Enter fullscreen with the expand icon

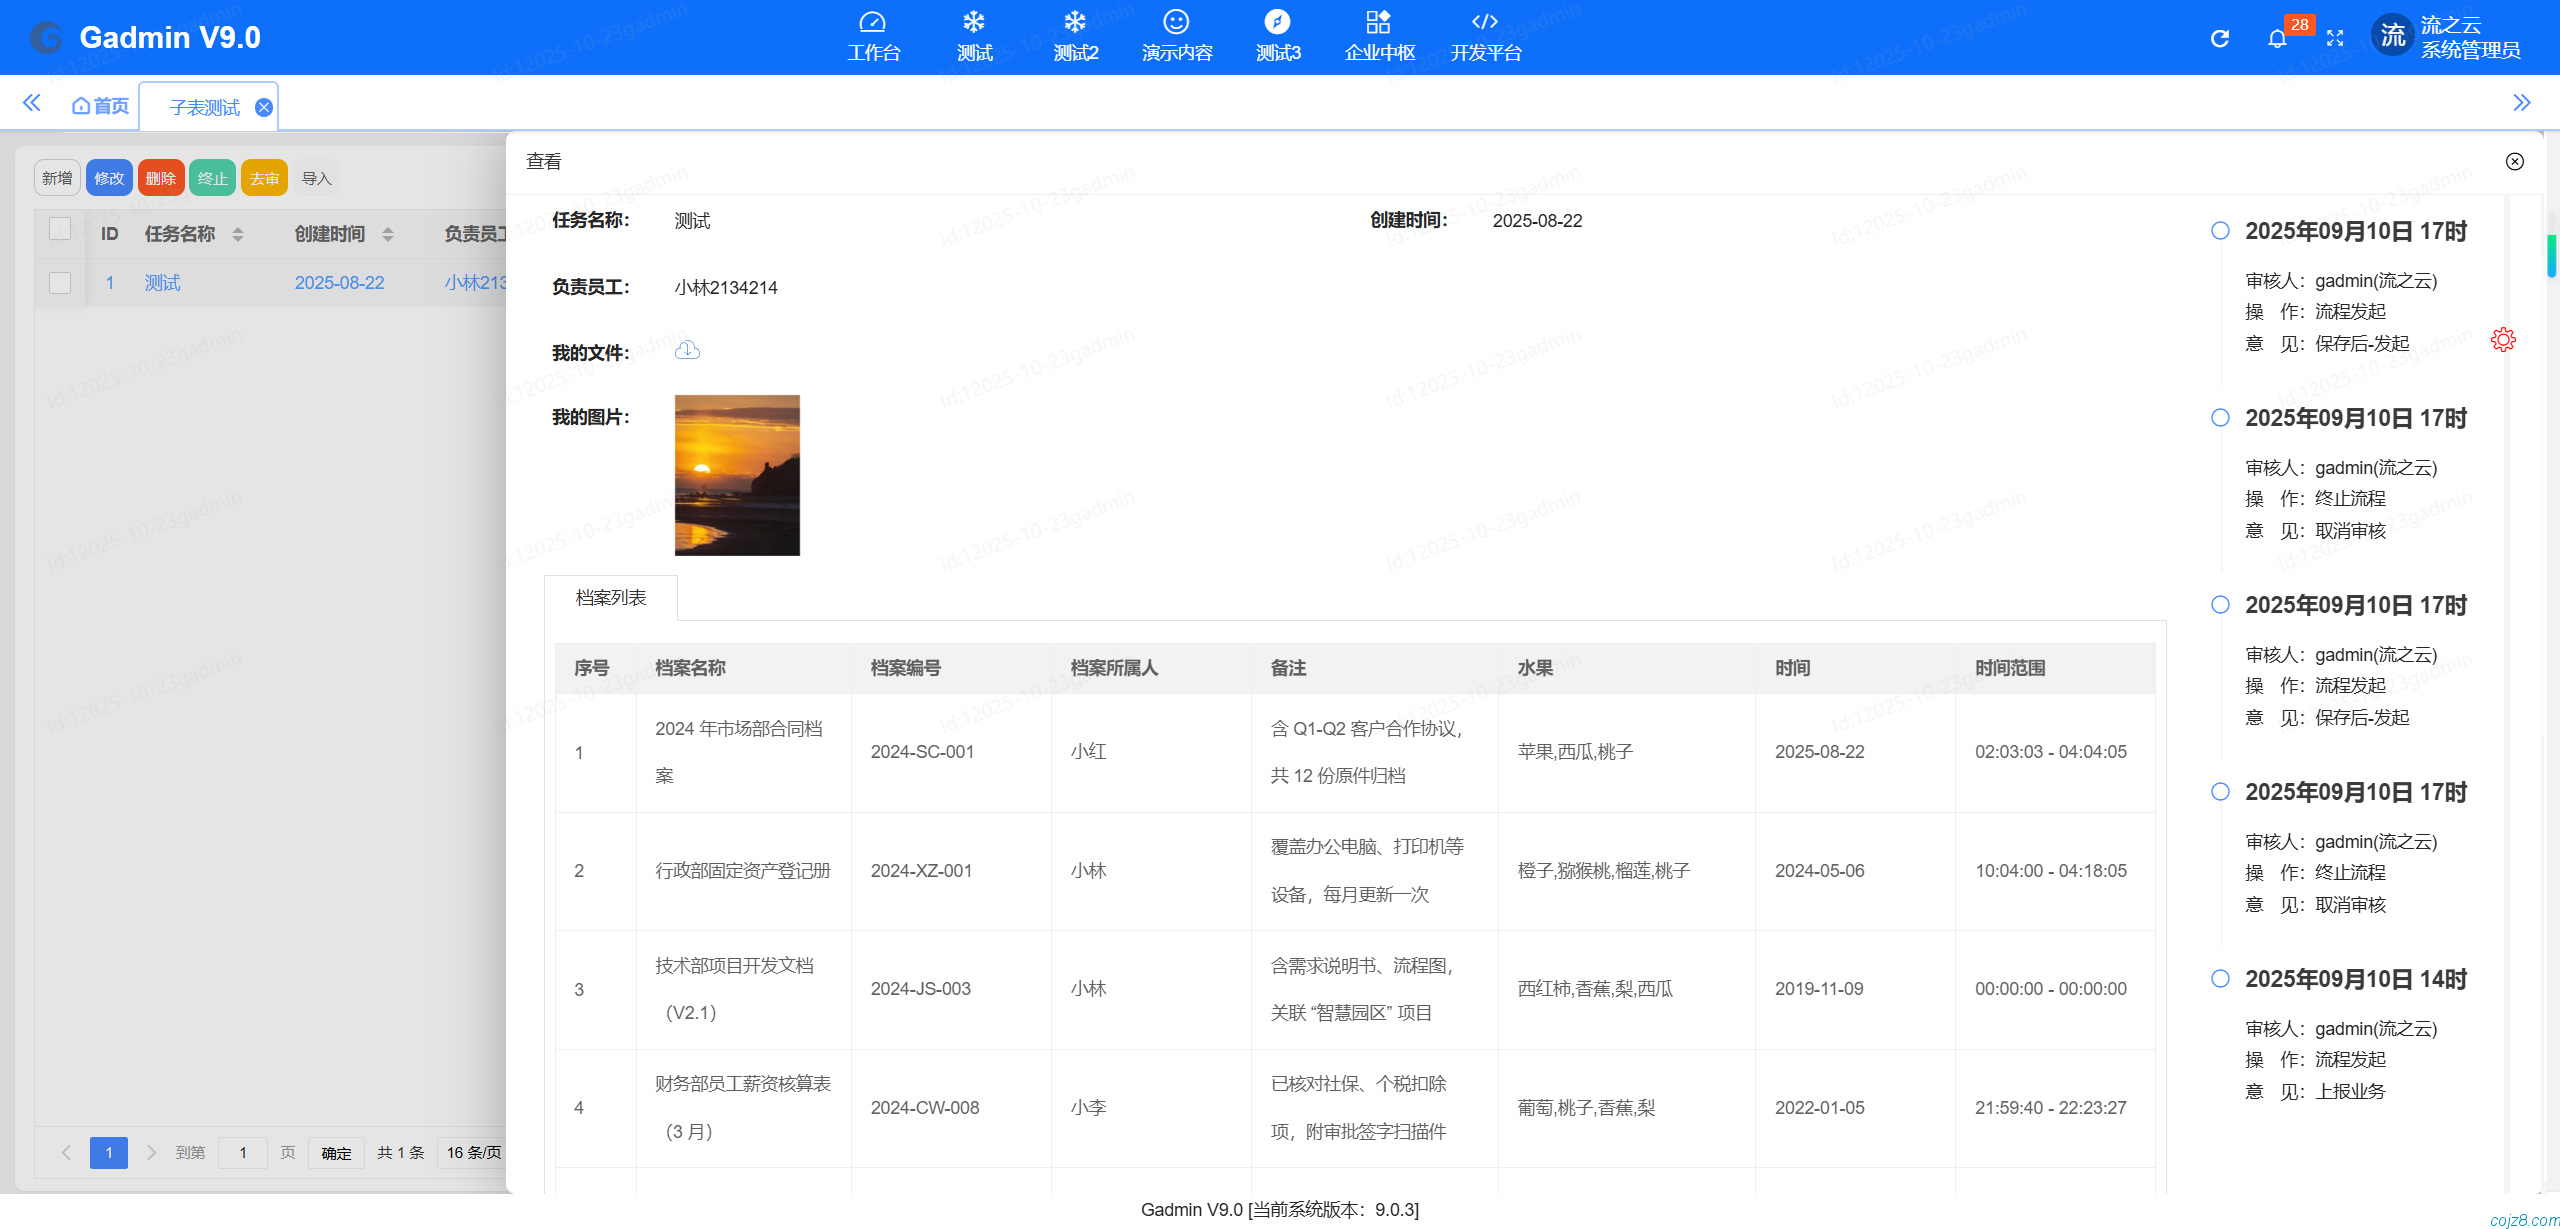click(x=2337, y=37)
